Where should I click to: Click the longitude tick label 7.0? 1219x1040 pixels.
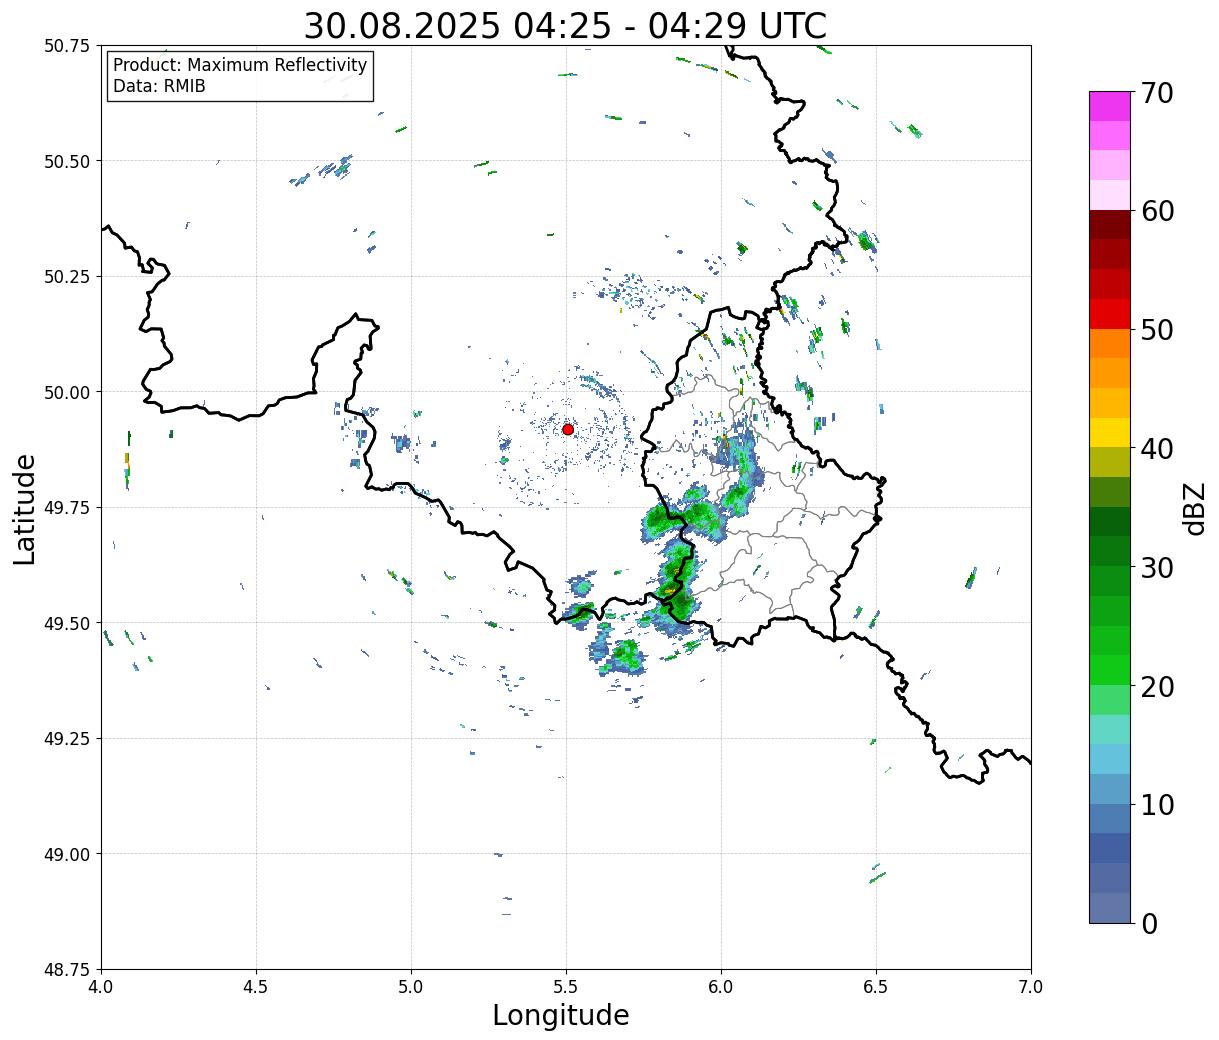click(1031, 986)
